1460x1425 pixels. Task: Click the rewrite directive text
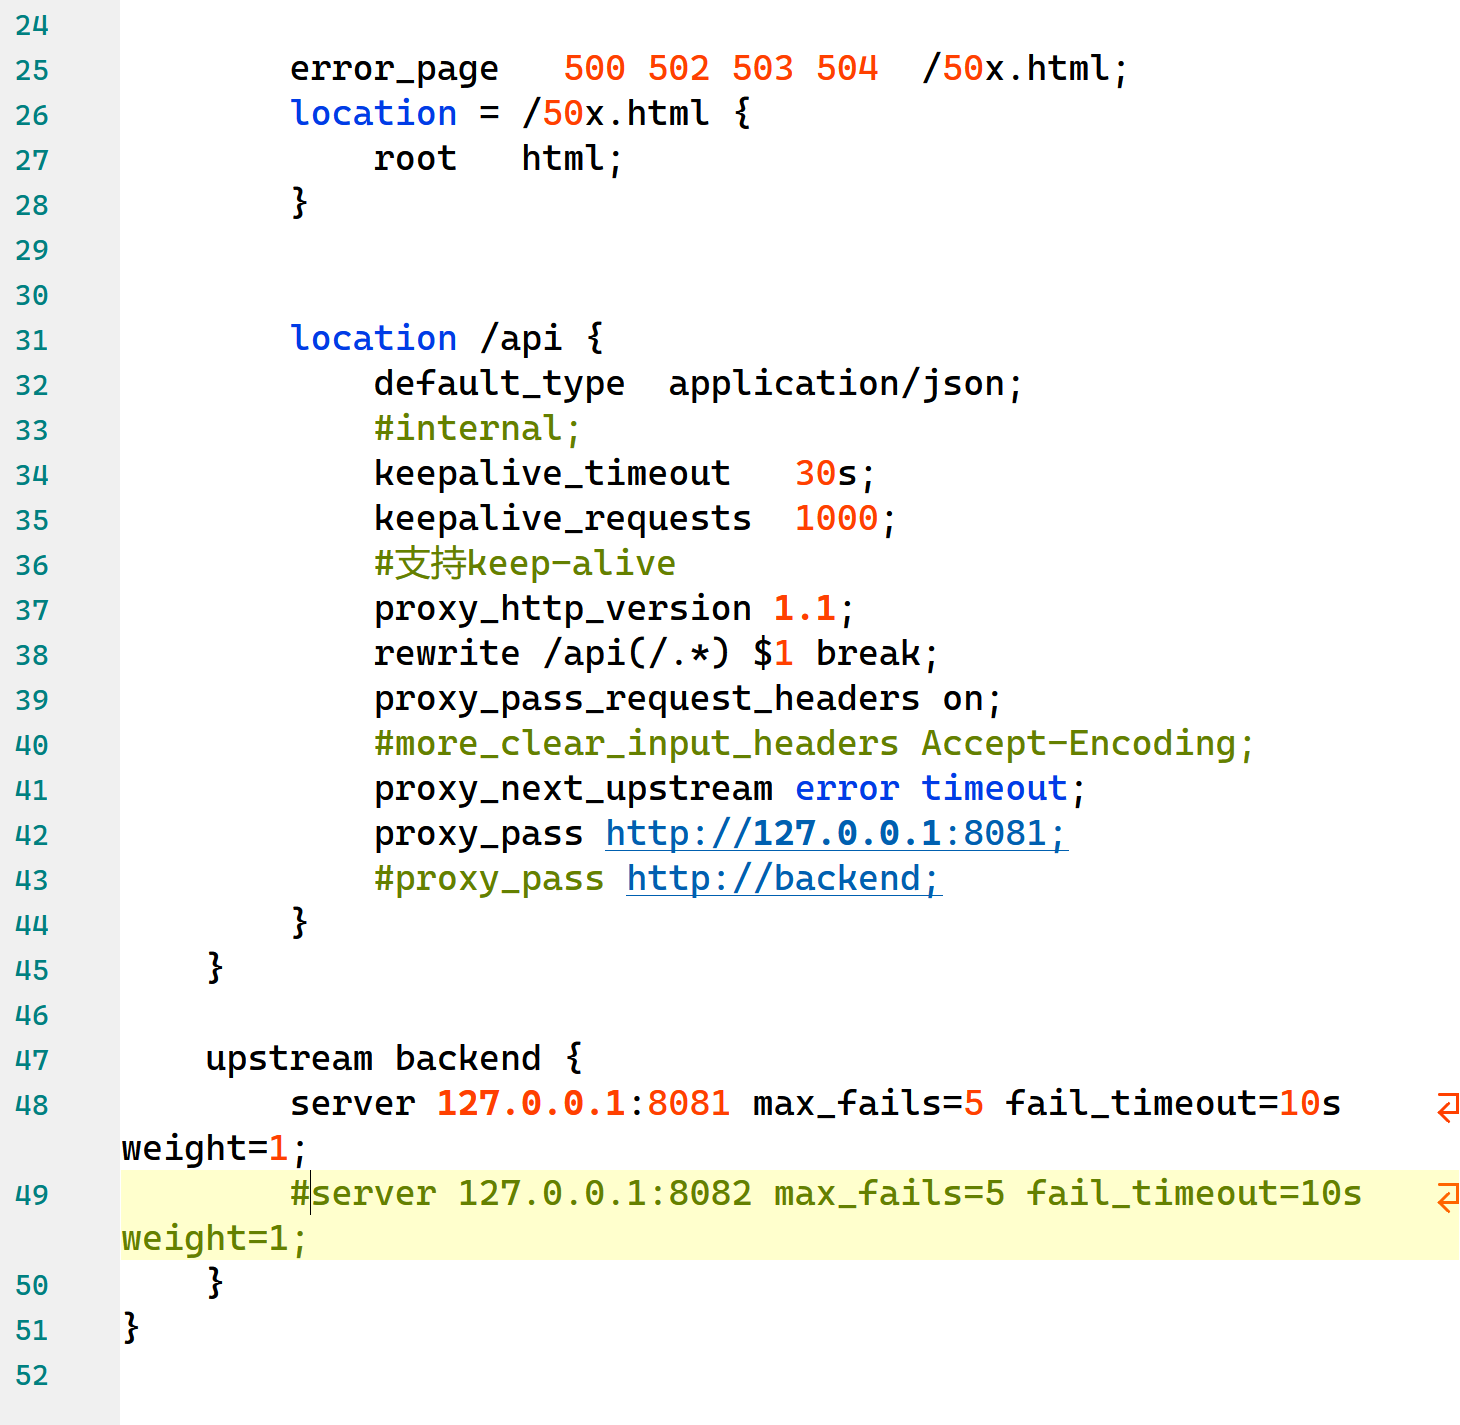click(446, 653)
